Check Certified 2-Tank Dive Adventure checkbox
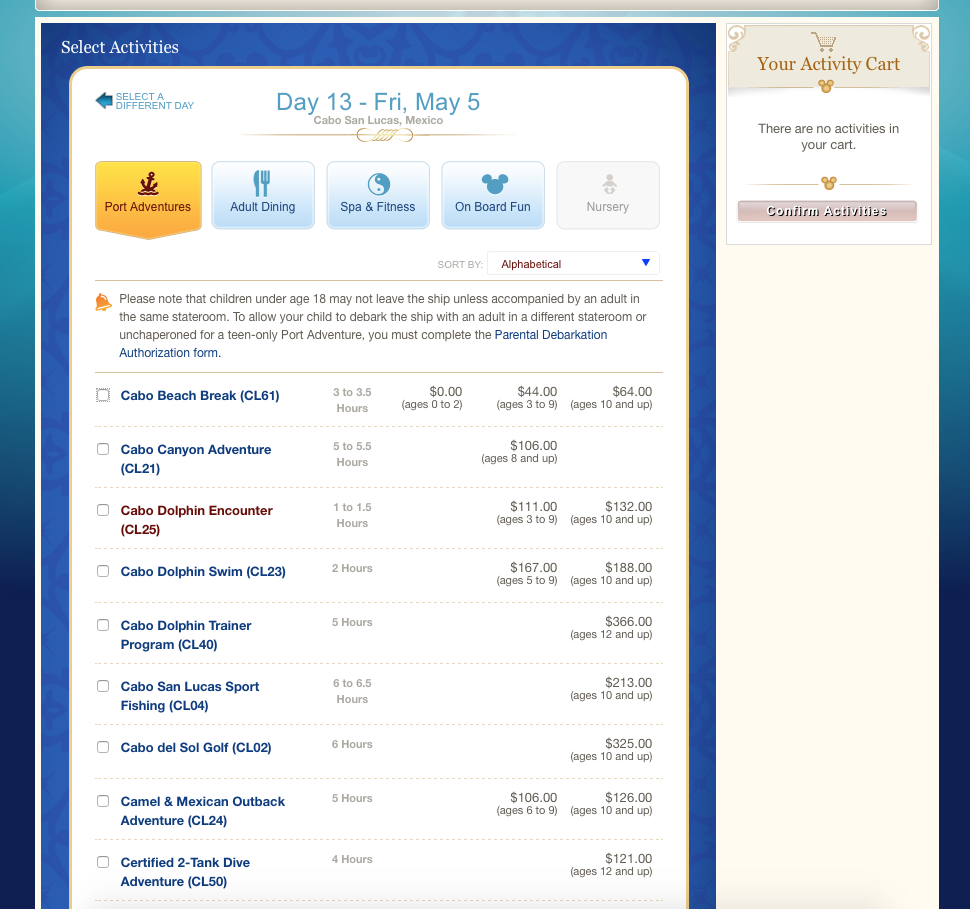 pos(103,862)
